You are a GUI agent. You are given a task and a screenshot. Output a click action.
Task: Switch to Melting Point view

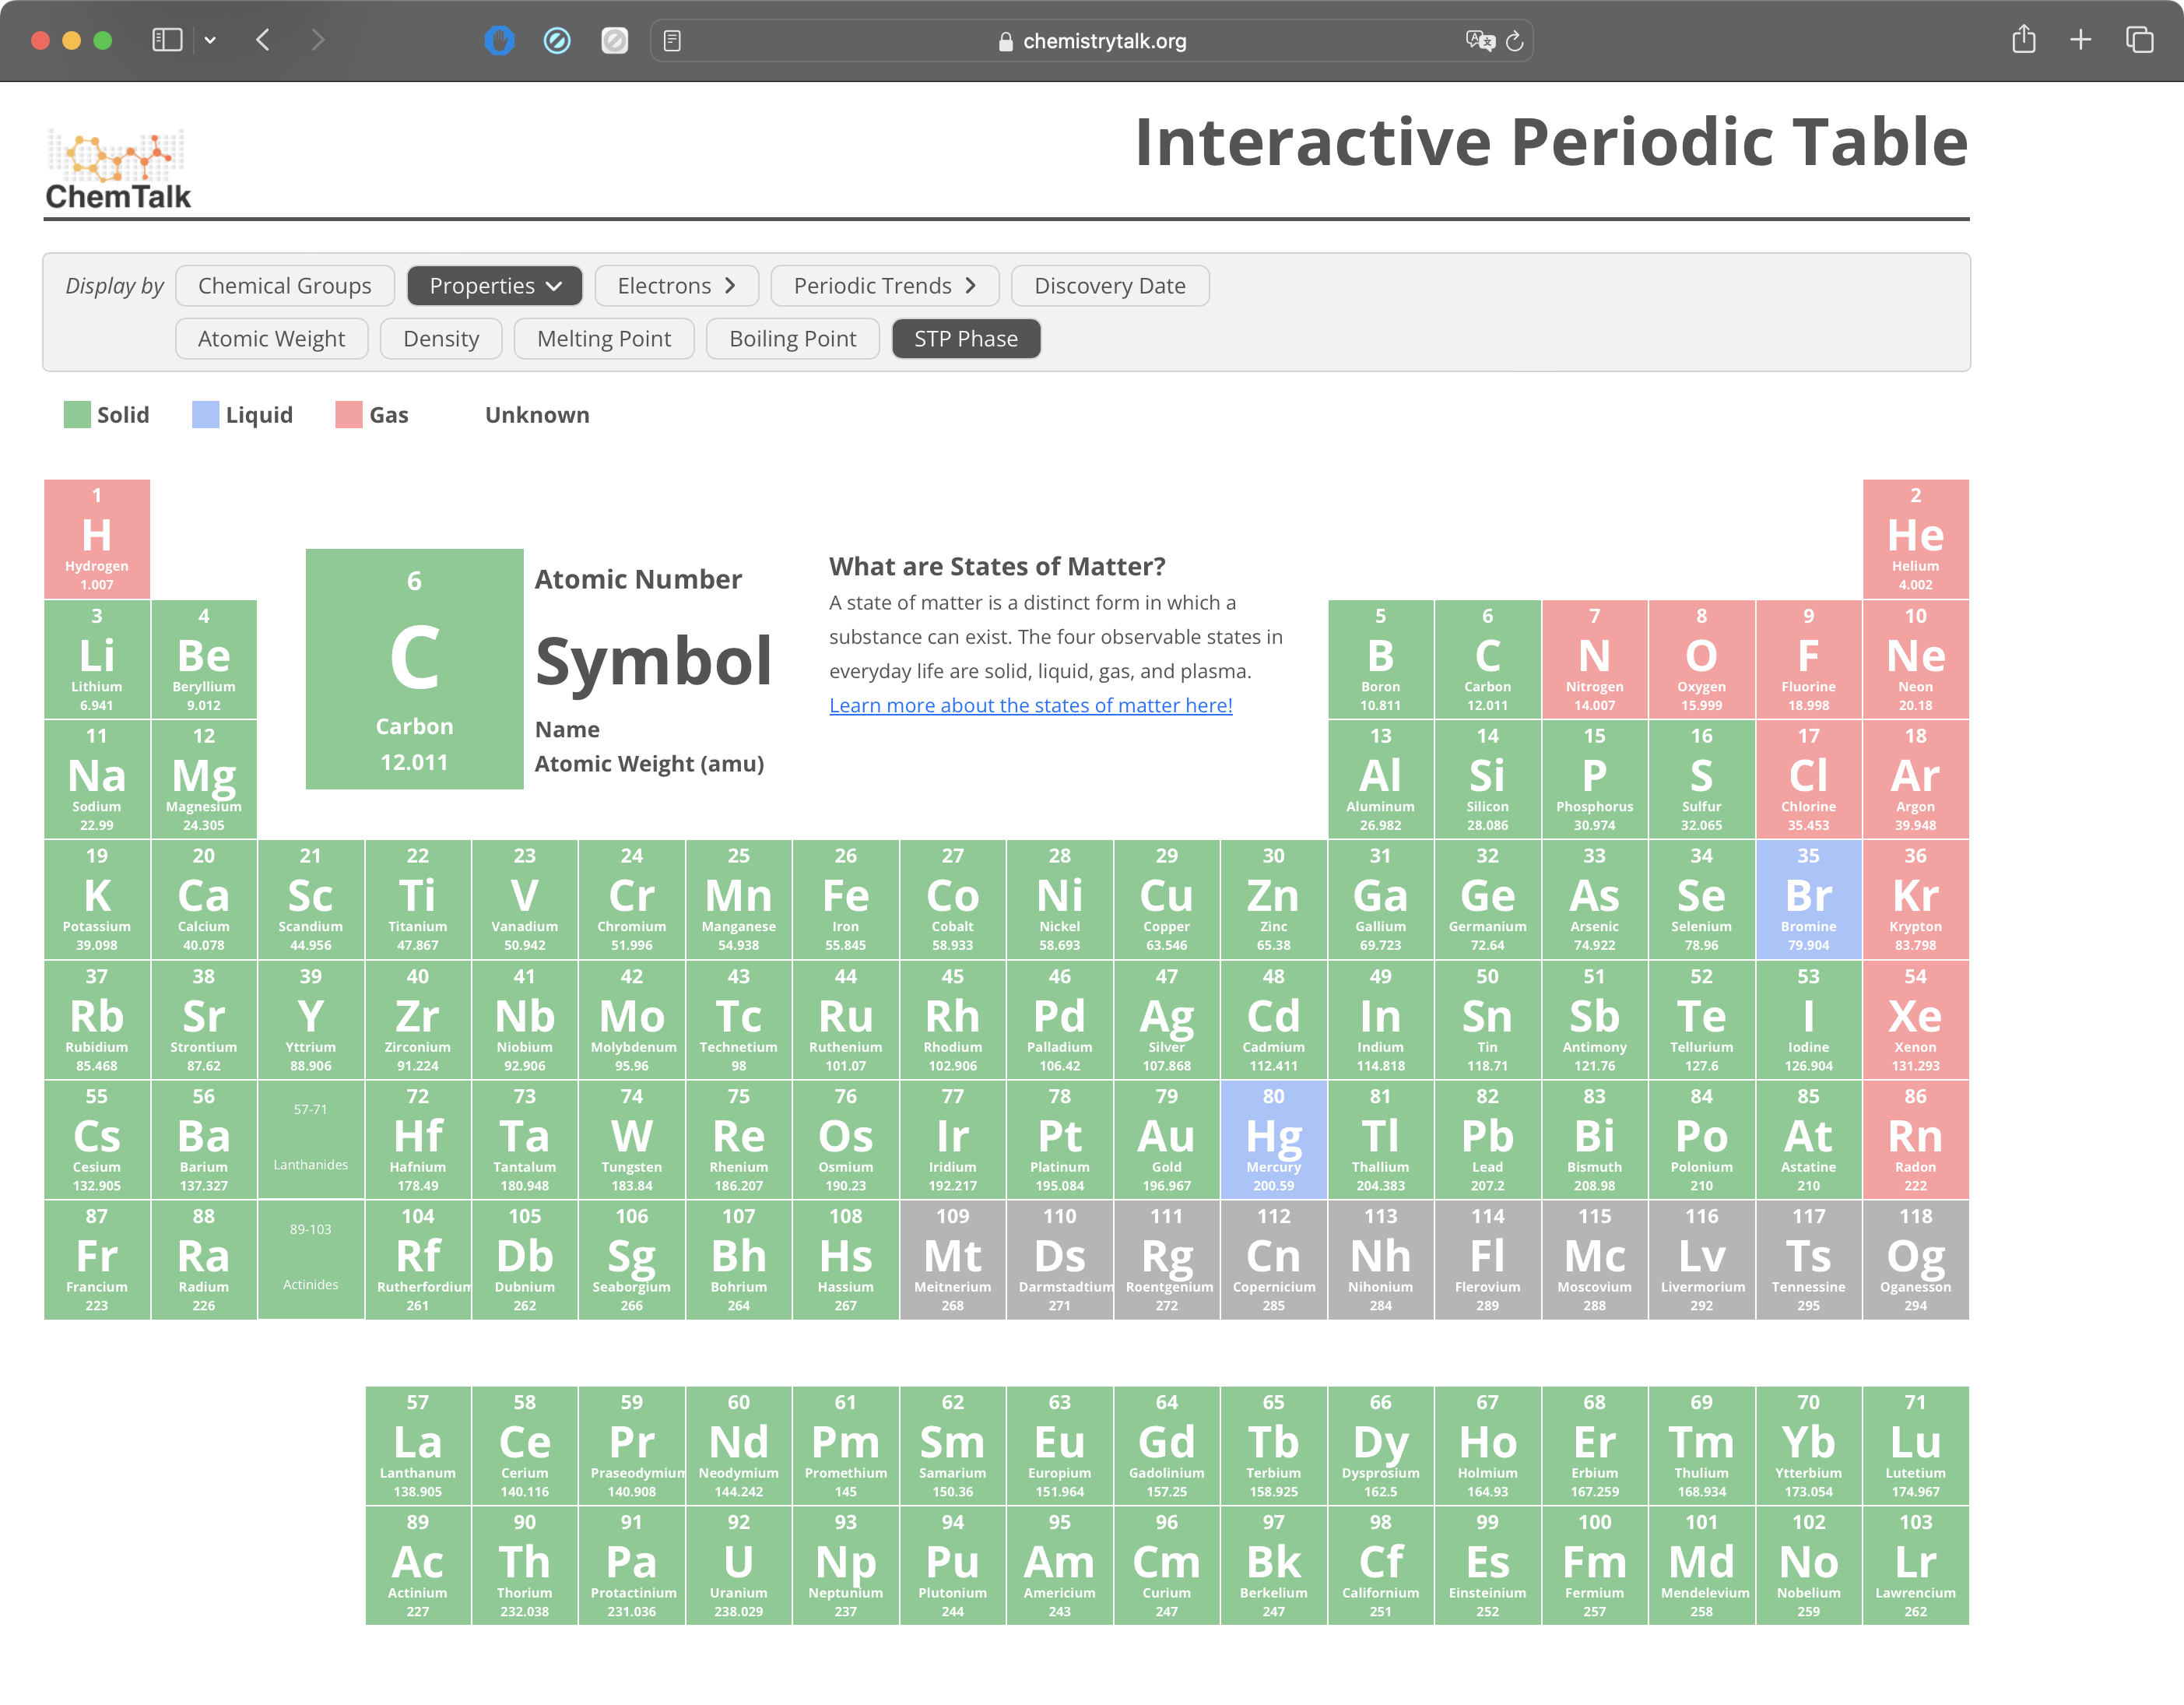pyautogui.click(x=604, y=339)
